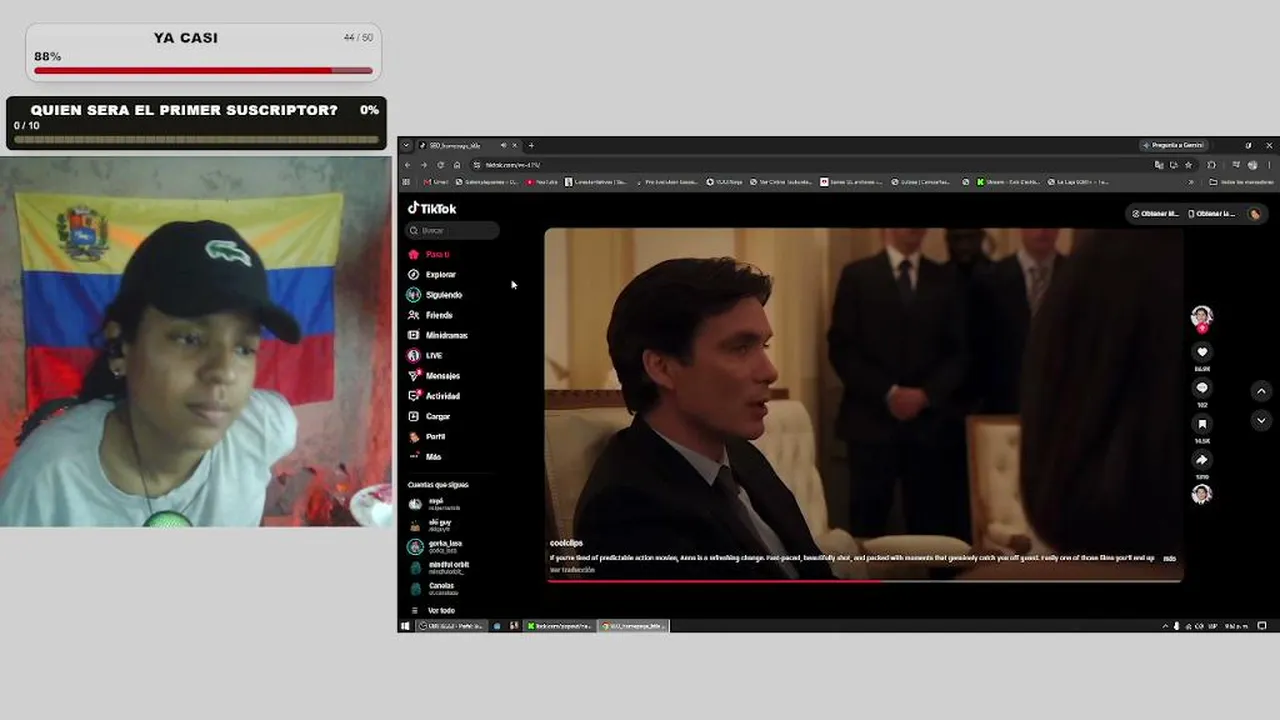Screen dimensions: 1280x720
Task: Show the hidden bookmarks overflow
Action: (1191, 182)
